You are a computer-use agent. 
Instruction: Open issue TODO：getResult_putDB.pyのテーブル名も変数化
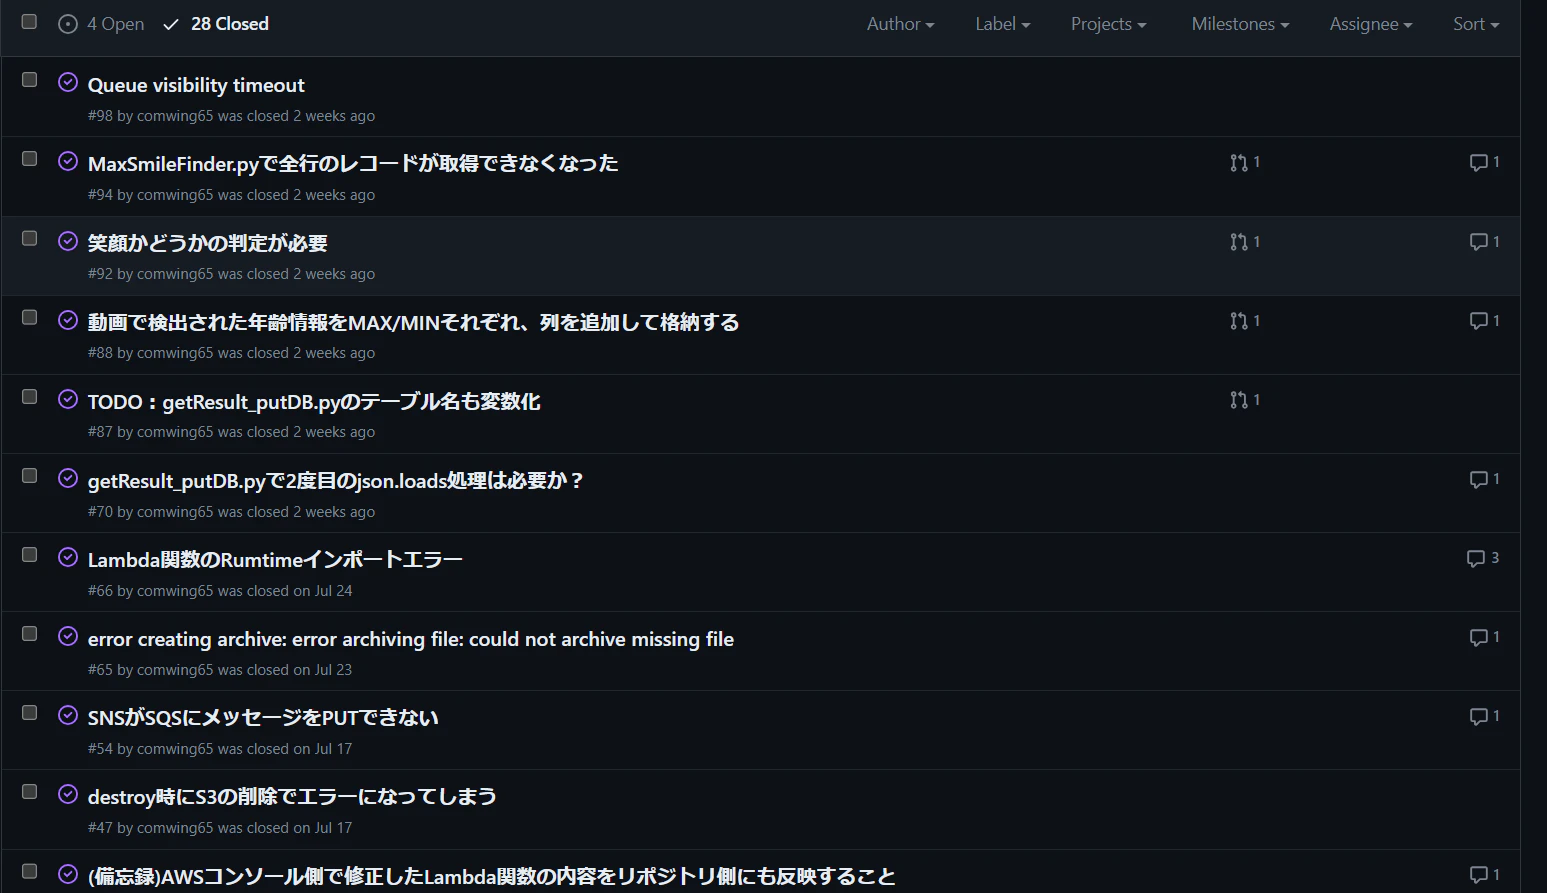(314, 401)
